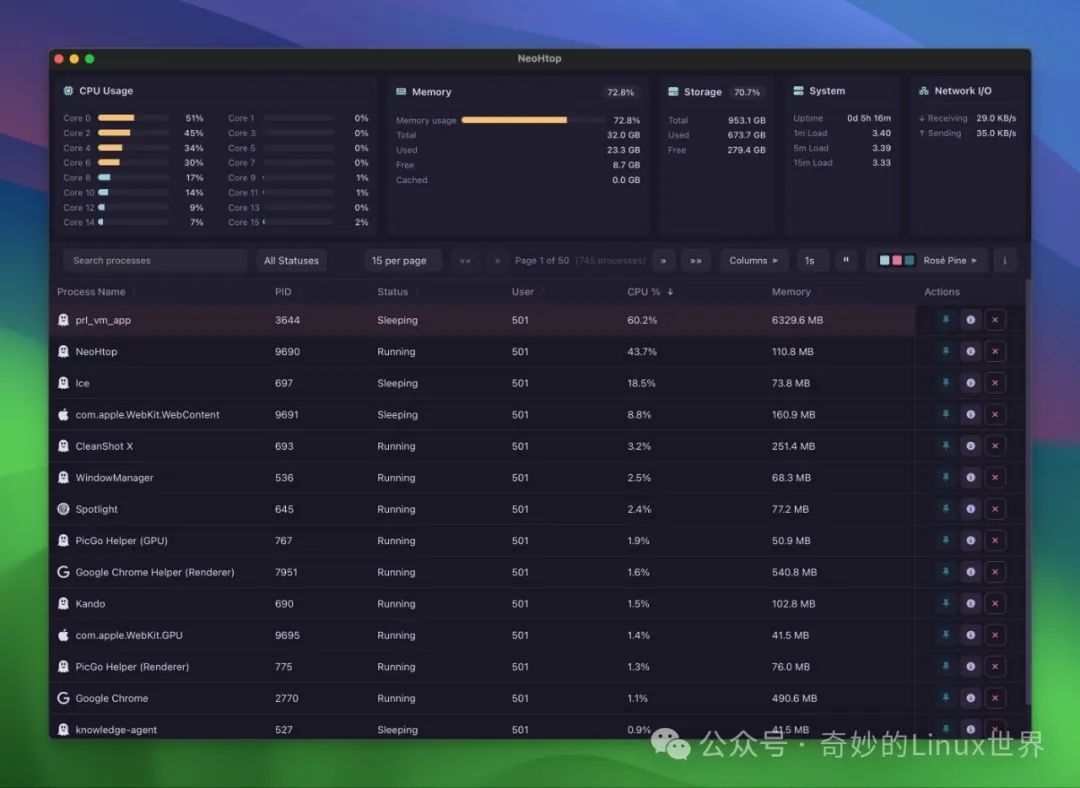The width and height of the screenshot is (1080, 788).
Task: Pin the NeoHtop process row
Action: 946,351
